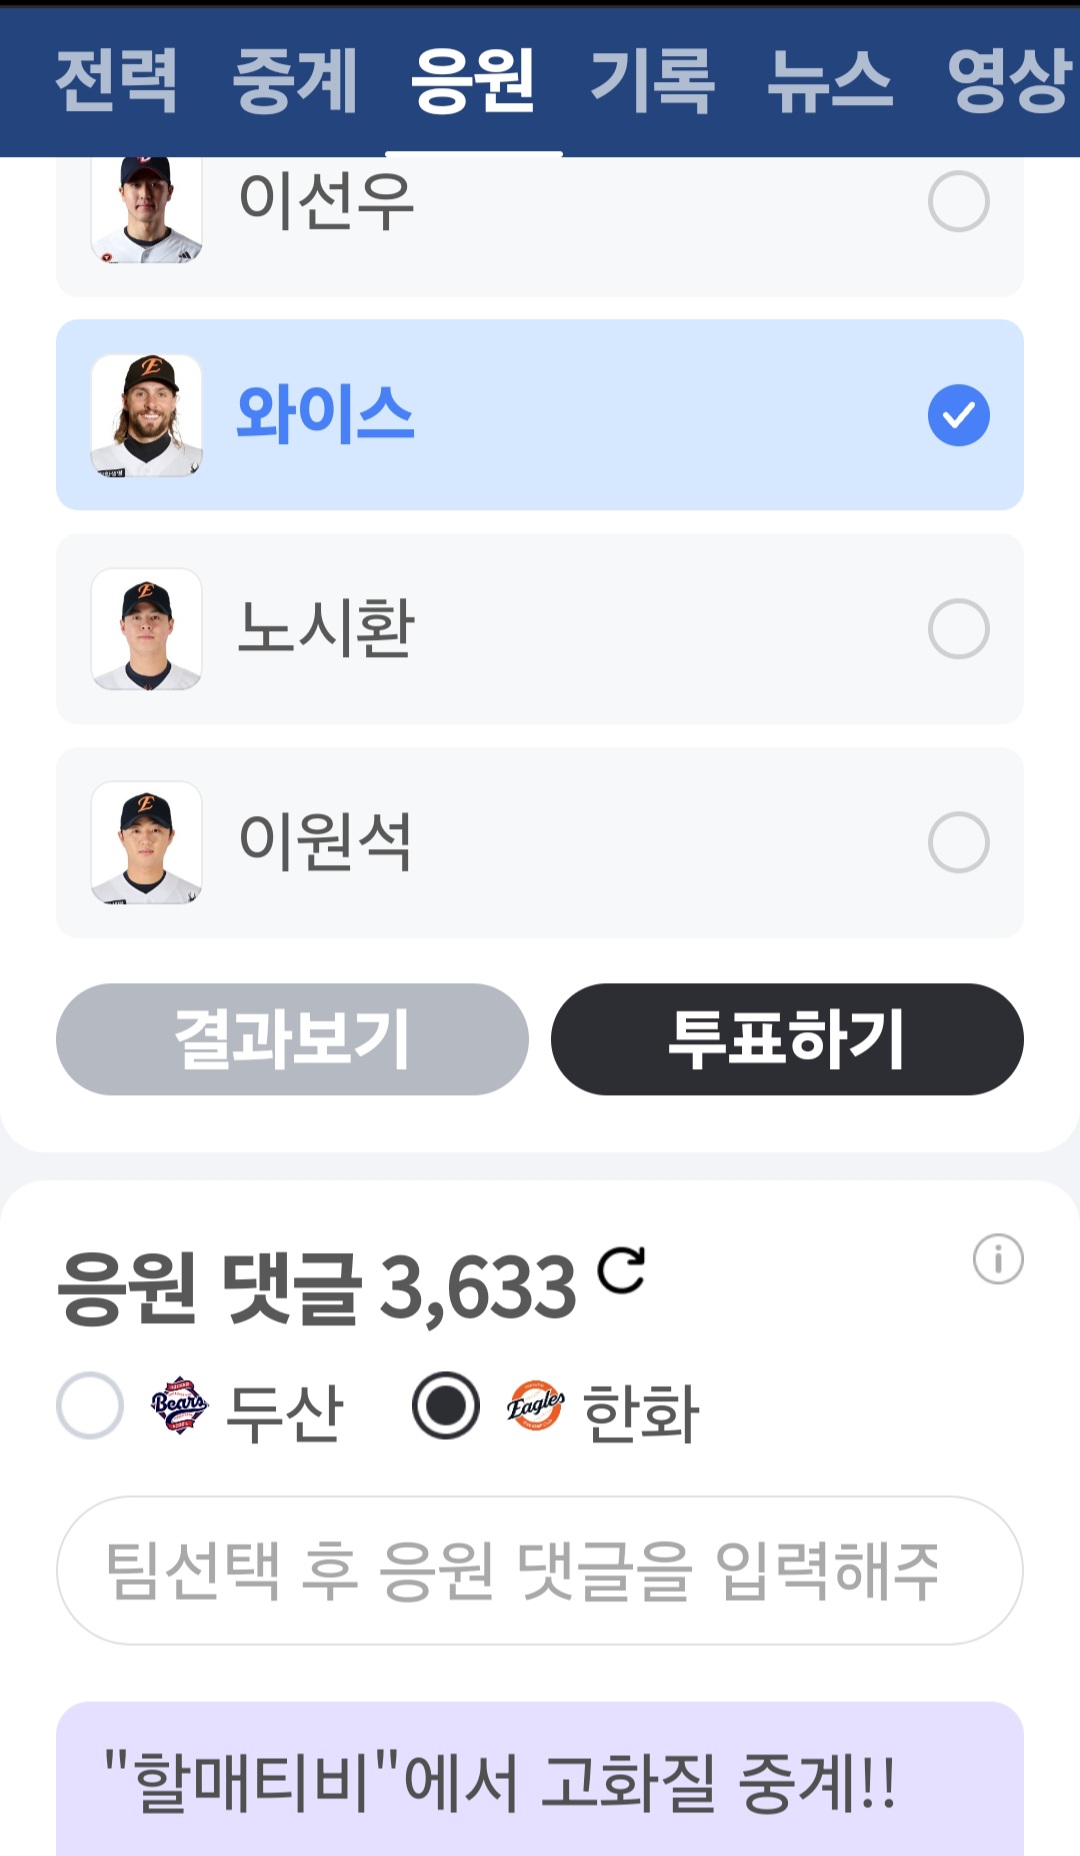Choose 한화 team radio button
The image size is (1080, 1856).
tap(446, 1405)
